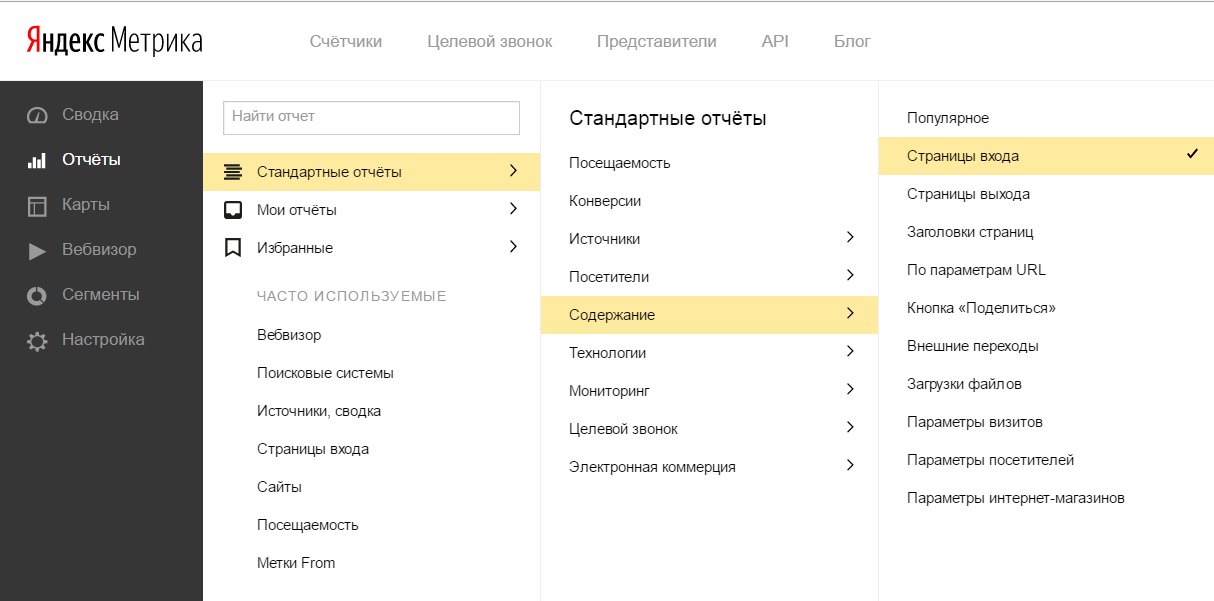The height and width of the screenshot is (601, 1214).
Task: Click the Вебвизор play icon
Action: point(37,251)
